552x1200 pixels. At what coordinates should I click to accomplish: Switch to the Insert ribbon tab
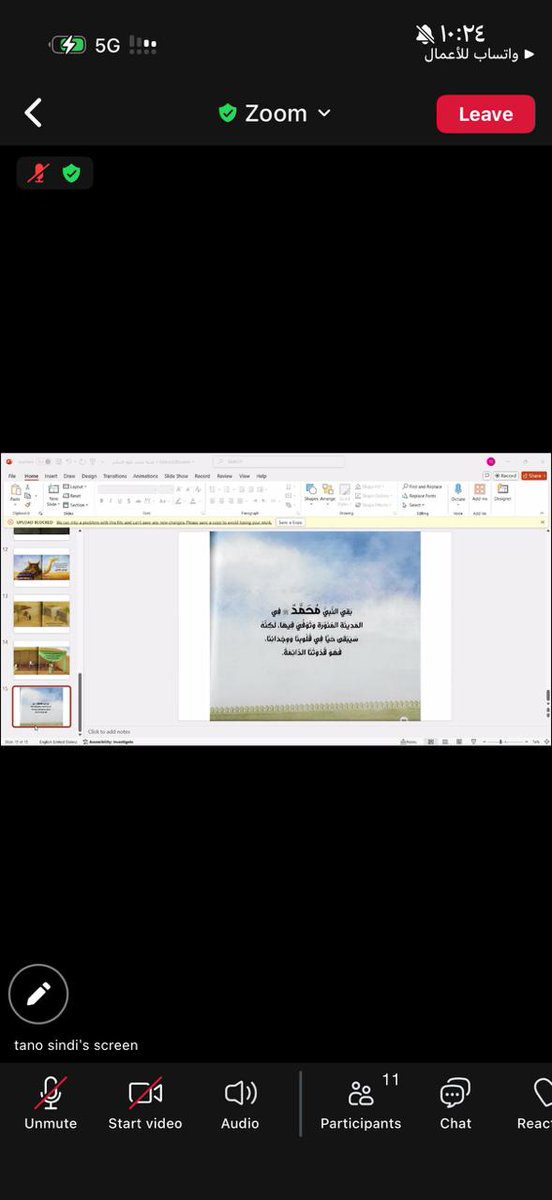(x=50, y=476)
